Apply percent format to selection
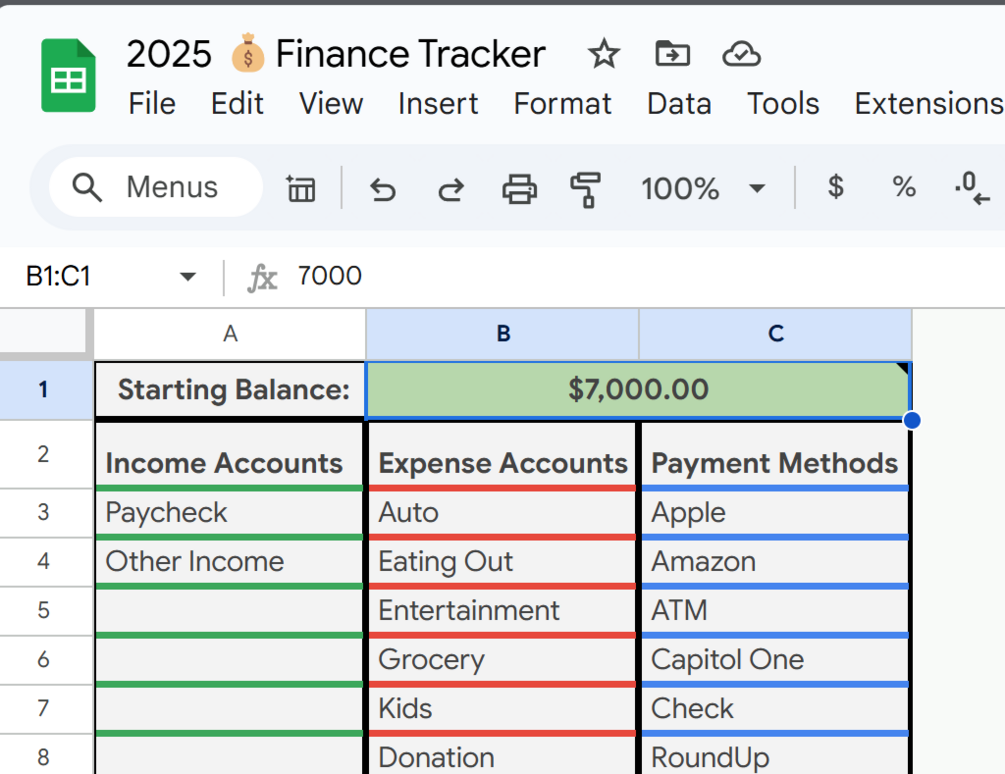Screen dimensions: 1005x774 point(904,187)
